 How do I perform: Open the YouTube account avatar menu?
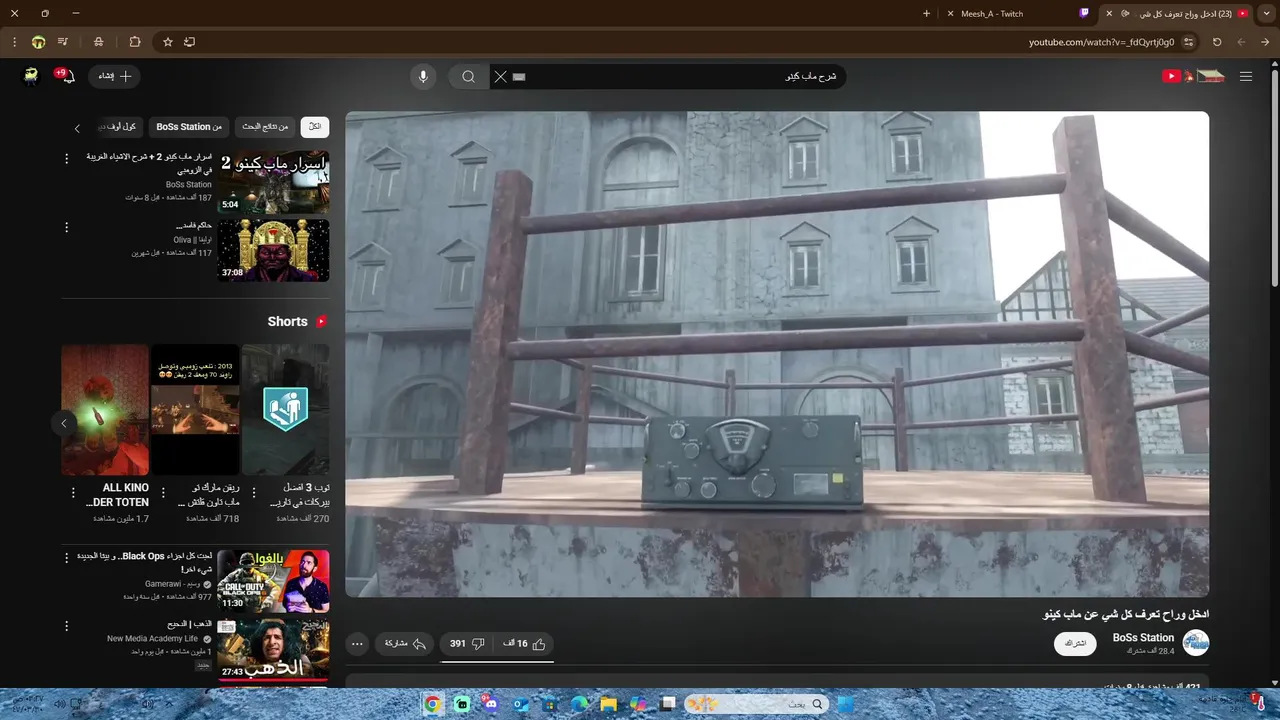[x=31, y=76]
